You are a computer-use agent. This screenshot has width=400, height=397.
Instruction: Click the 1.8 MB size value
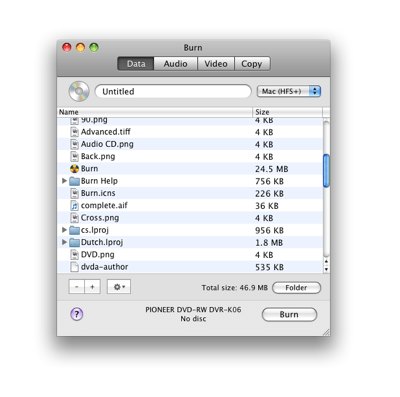coord(269,243)
